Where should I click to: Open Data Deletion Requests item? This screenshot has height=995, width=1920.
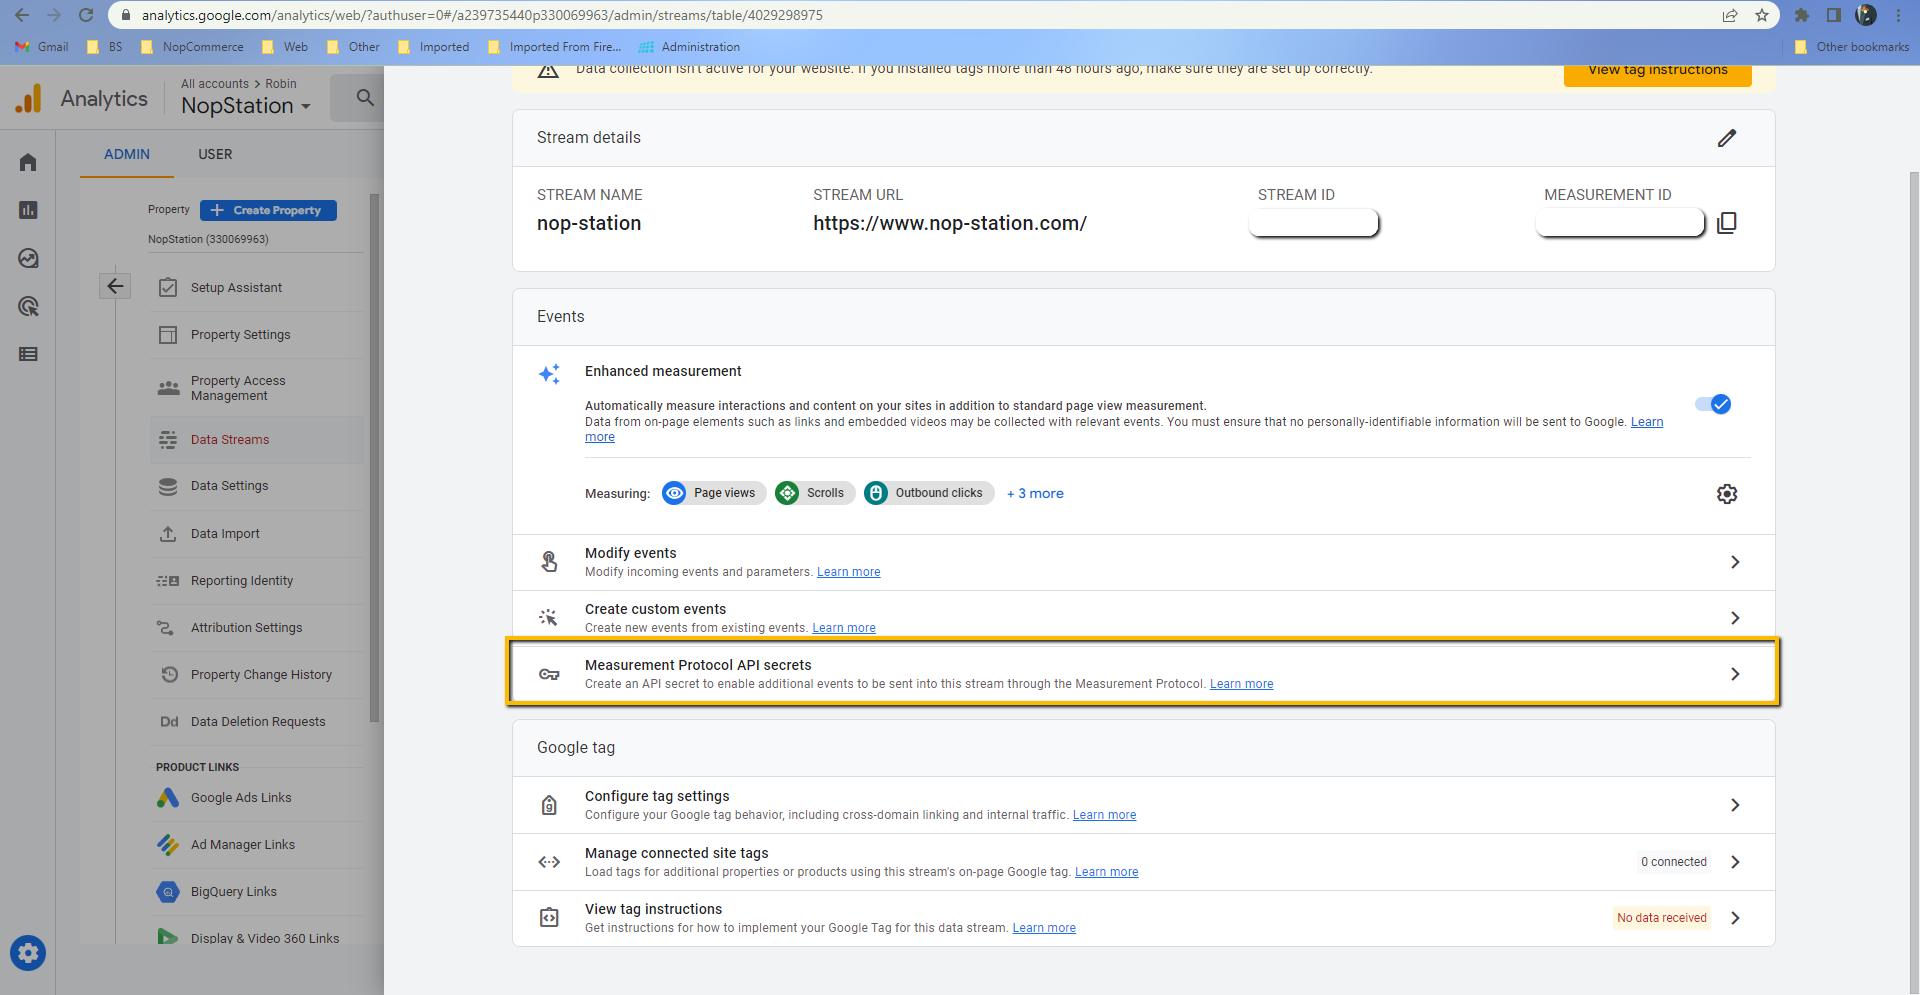pyautogui.click(x=258, y=722)
